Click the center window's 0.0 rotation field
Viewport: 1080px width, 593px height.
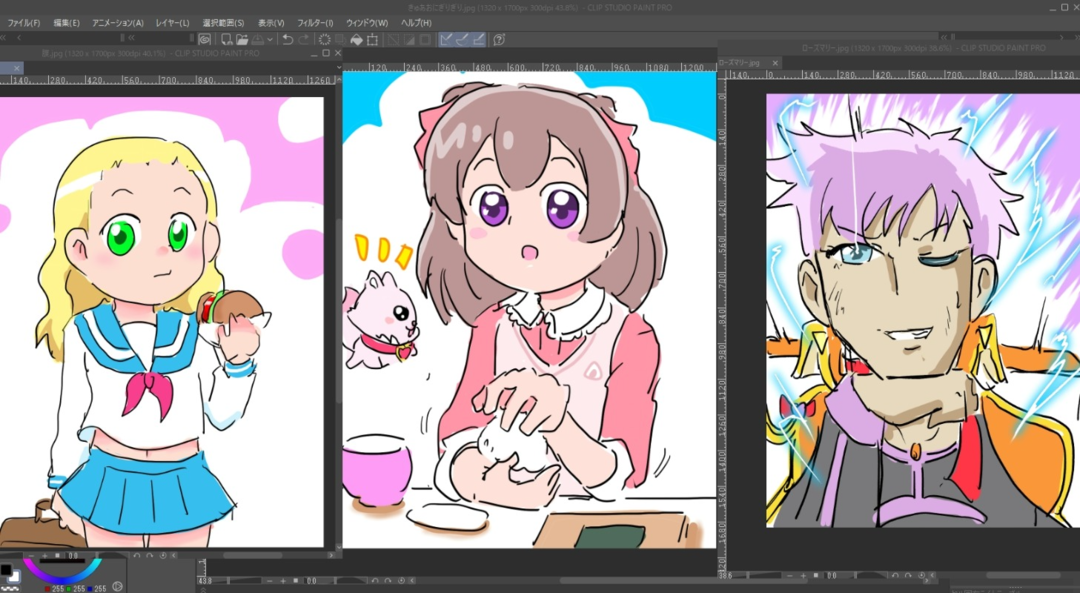(312, 581)
